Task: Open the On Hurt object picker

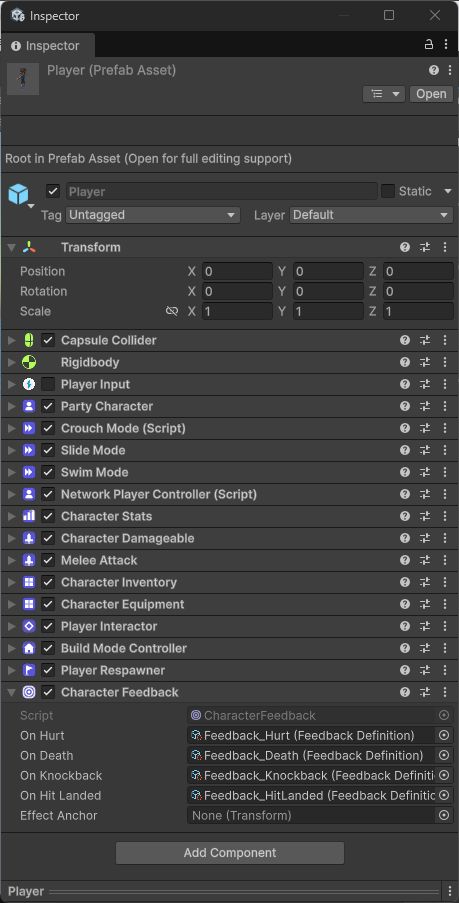Action: click(x=444, y=735)
